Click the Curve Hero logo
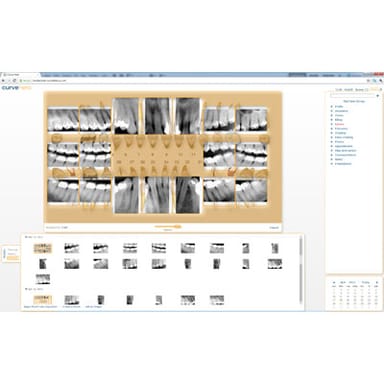 point(17,88)
